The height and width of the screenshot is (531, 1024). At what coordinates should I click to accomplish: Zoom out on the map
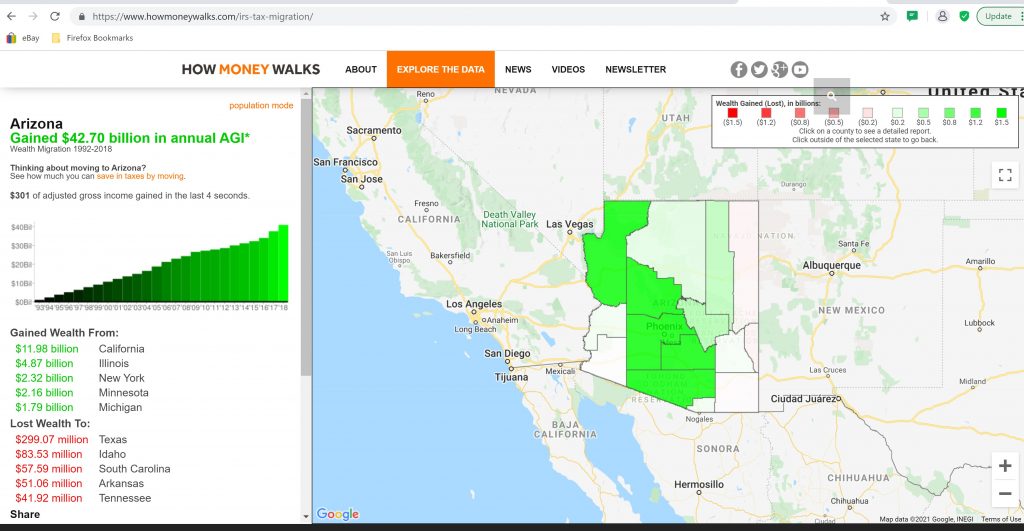pos(1005,494)
